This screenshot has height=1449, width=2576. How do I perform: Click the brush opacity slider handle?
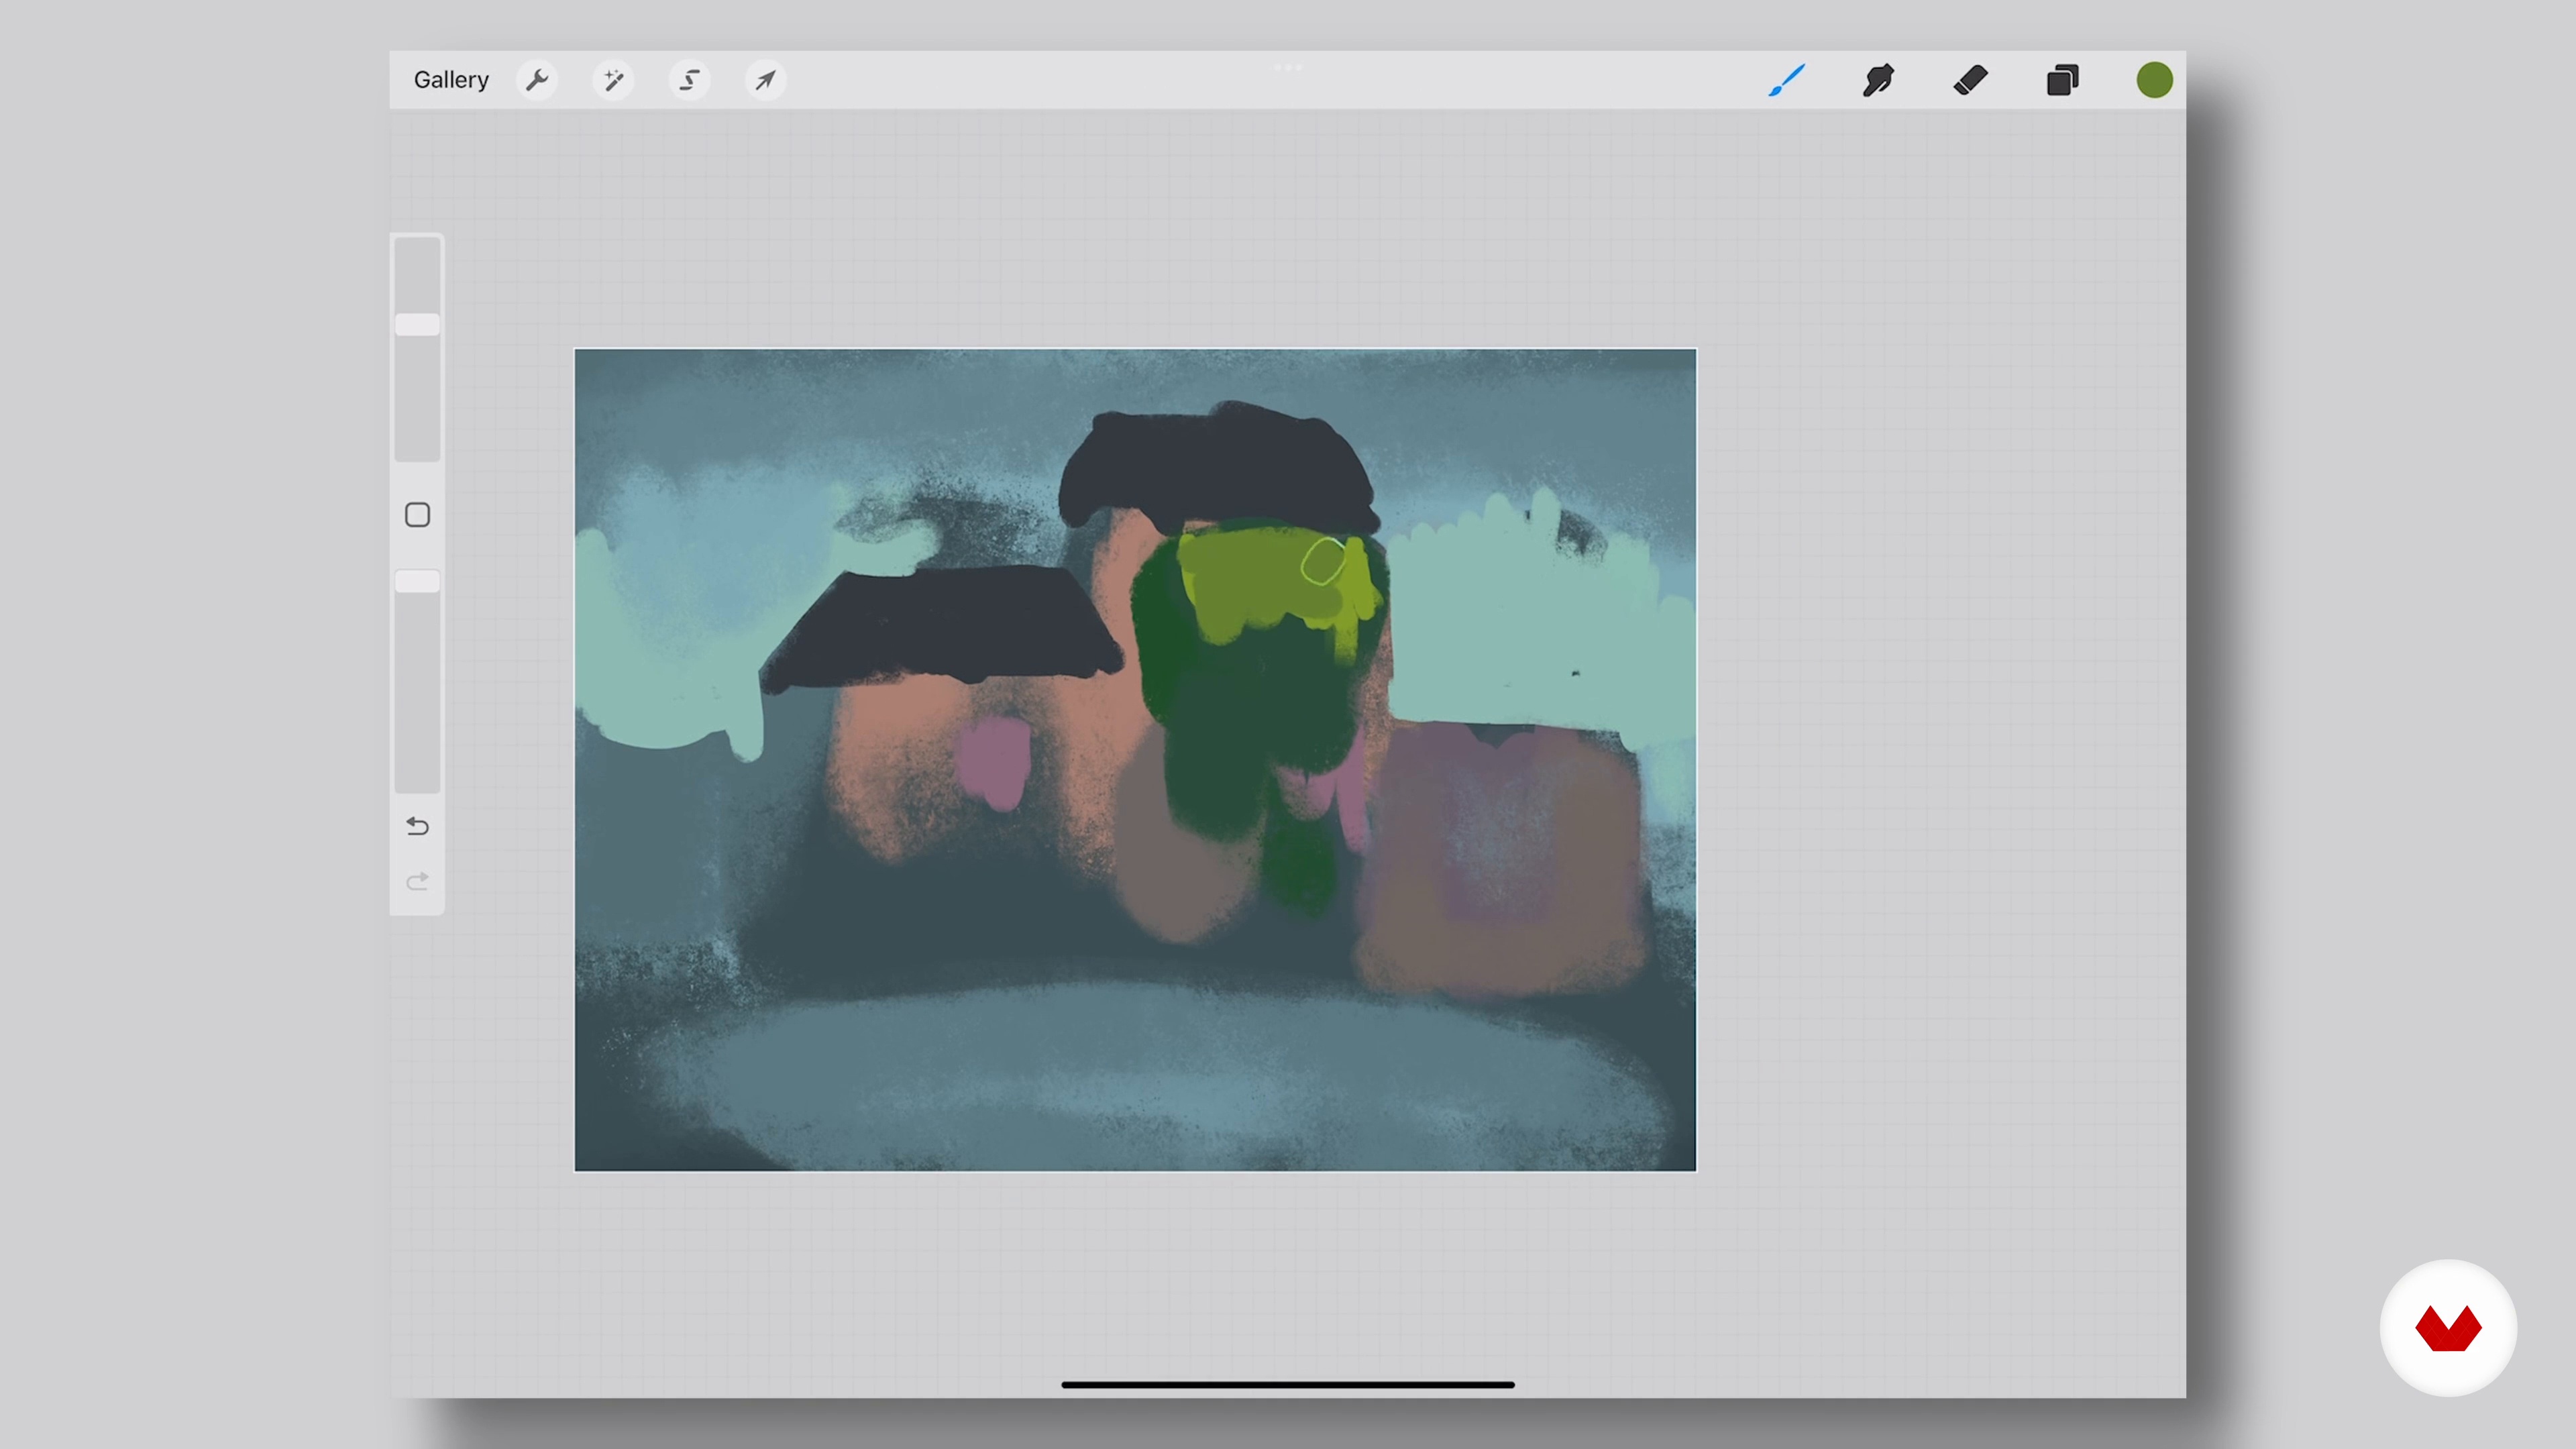[x=417, y=582]
